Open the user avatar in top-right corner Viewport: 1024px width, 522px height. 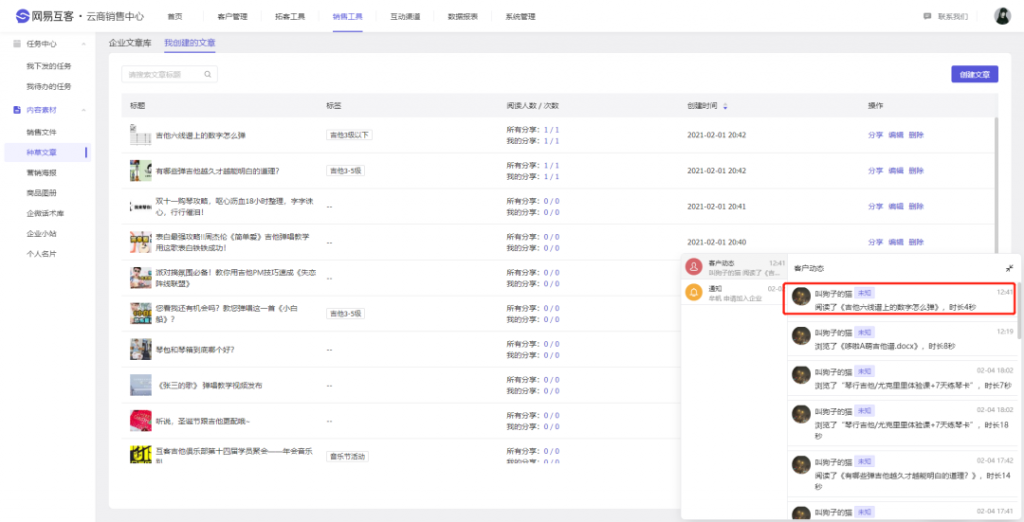pyautogui.click(x=1002, y=16)
